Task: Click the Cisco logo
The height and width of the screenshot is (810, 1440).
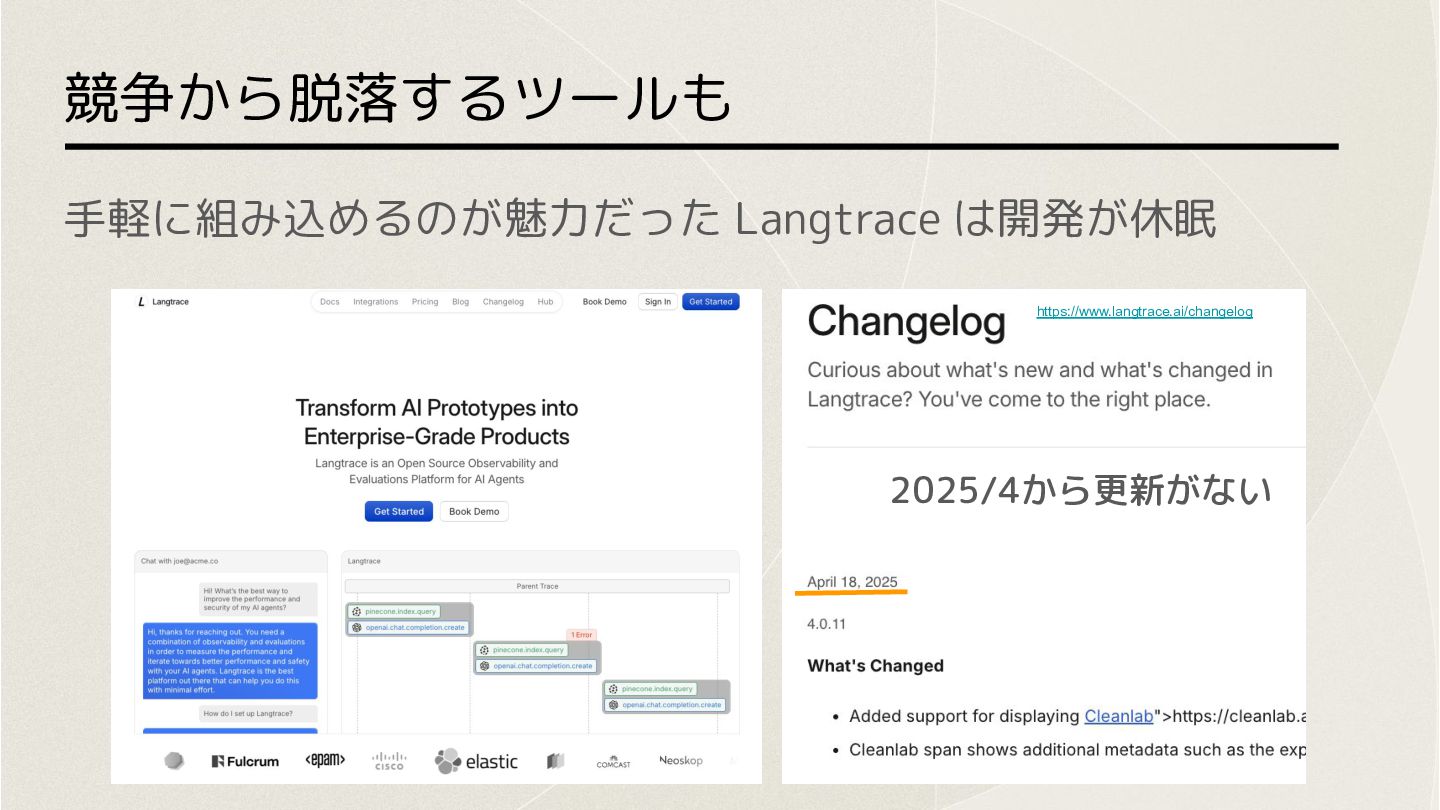Action: [x=389, y=761]
